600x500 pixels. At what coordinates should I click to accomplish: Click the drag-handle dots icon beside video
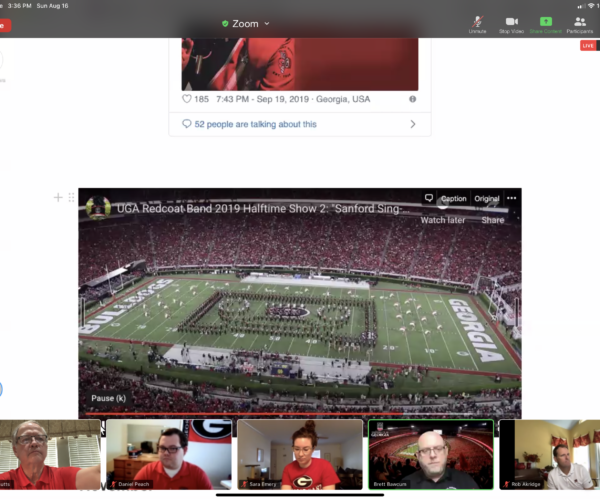tap(71, 197)
